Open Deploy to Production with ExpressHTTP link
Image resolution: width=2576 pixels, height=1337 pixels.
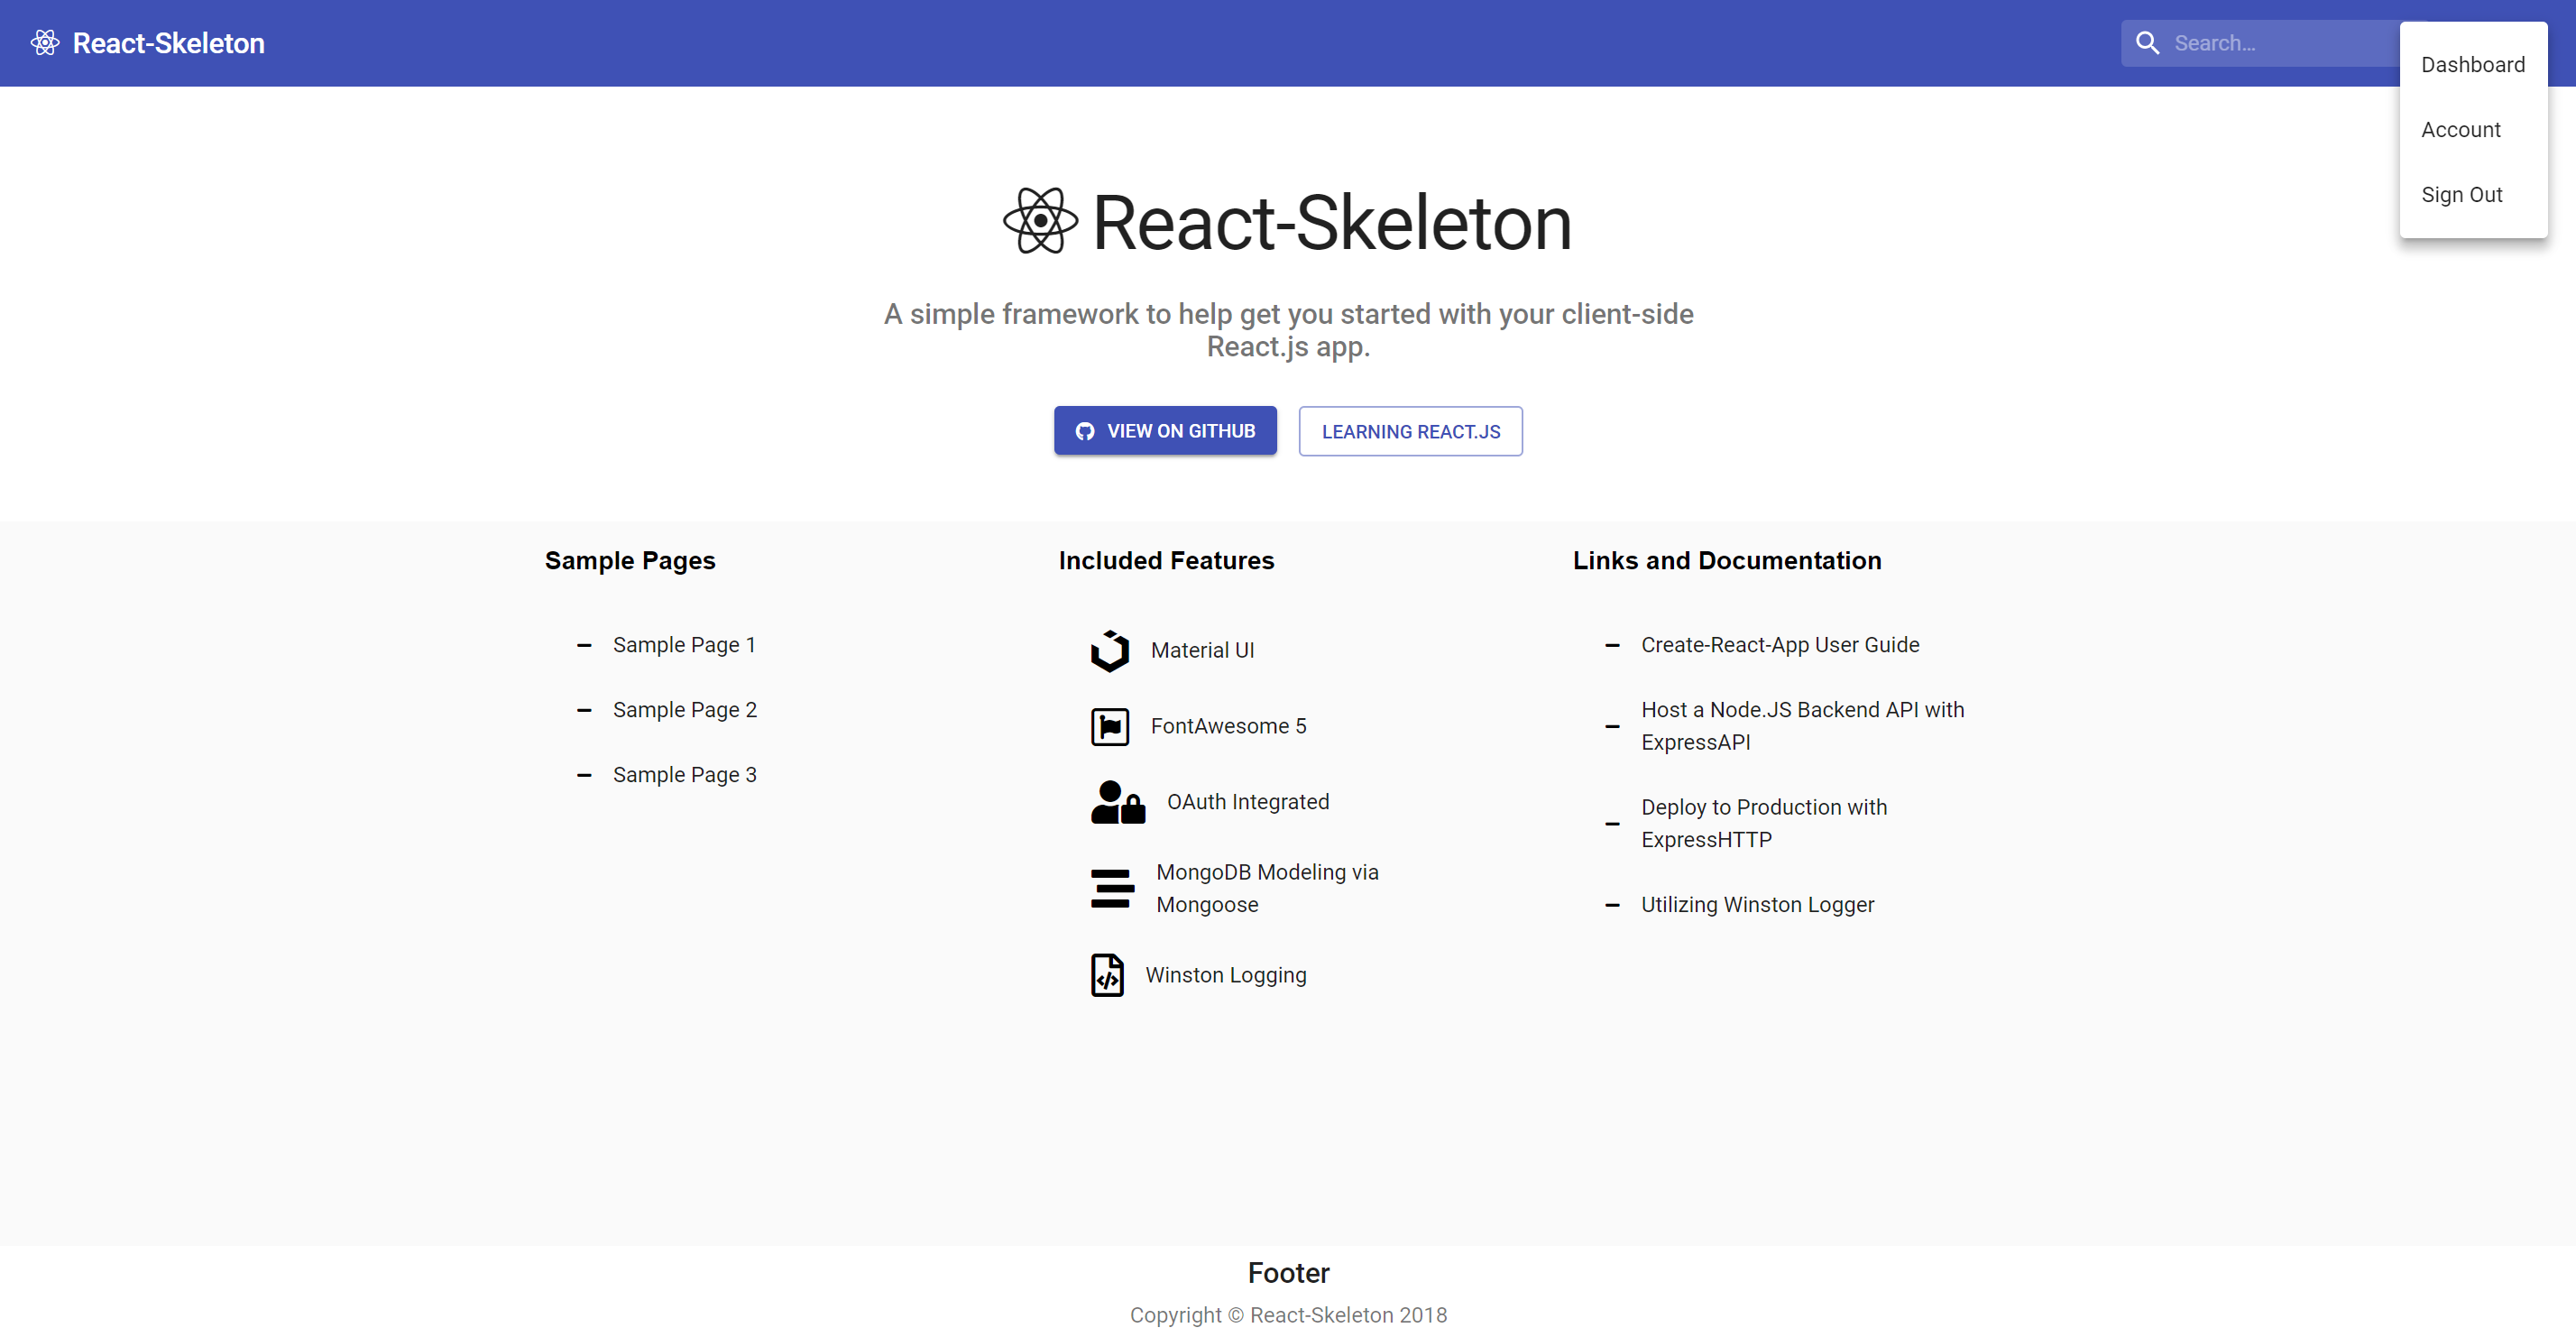click(1764, 823)
